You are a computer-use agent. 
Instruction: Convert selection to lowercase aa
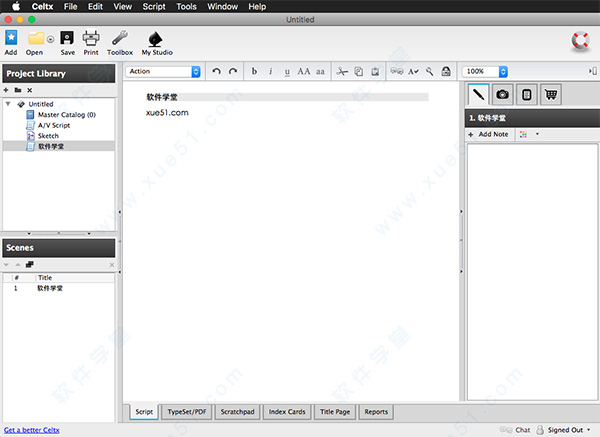point(320,72)
